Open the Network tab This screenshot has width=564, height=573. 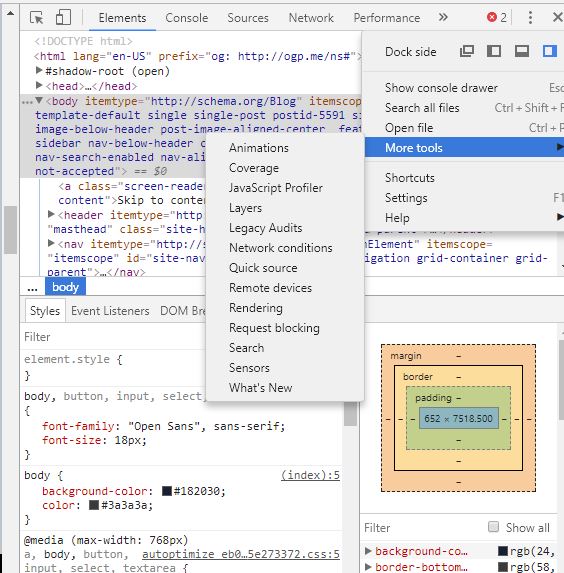[311, 18]
